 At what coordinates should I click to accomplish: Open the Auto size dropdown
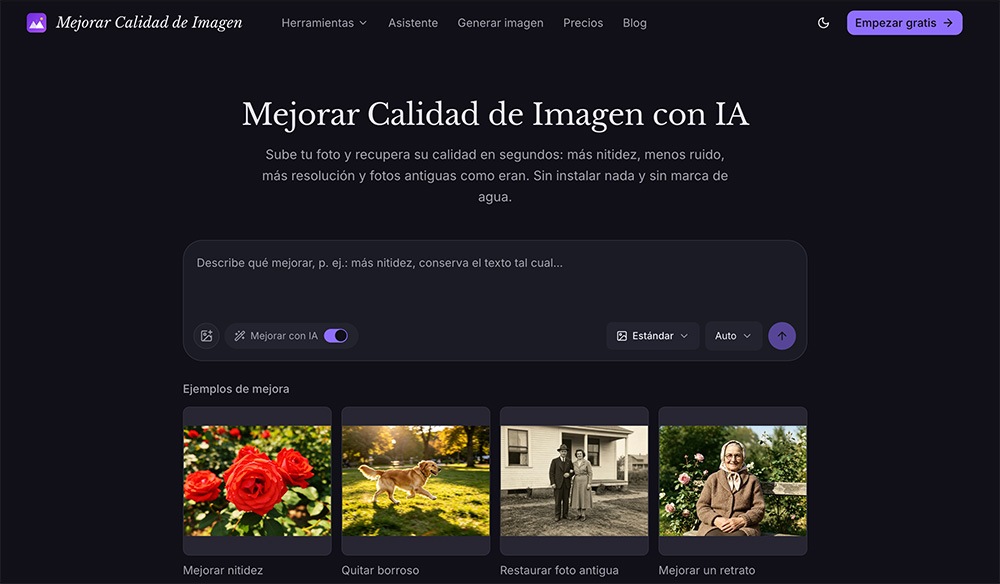[x=733, y=336]
